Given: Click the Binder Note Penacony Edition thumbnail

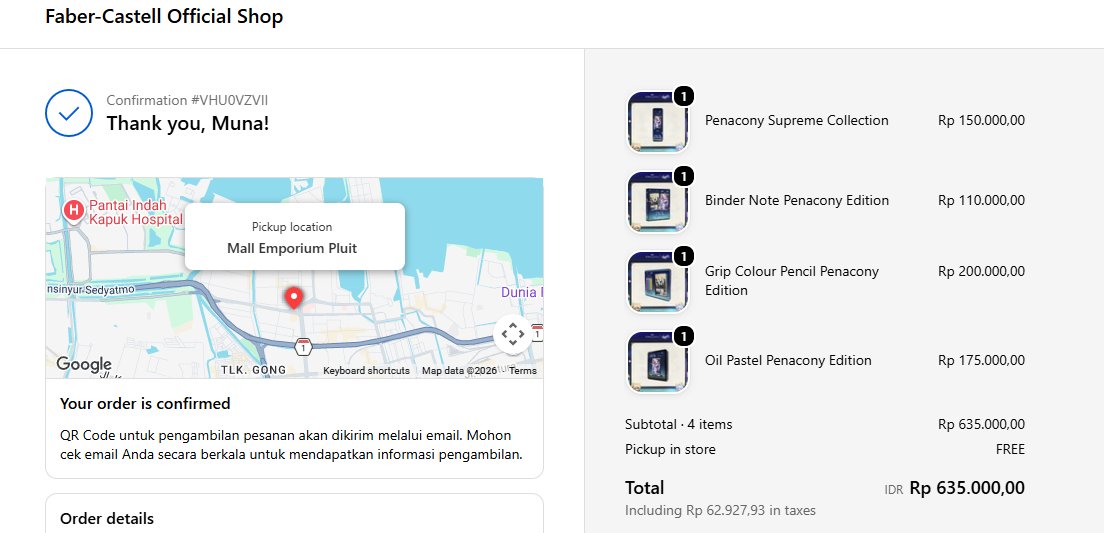Looking at the screenshot, I should (x=658, y=202).
